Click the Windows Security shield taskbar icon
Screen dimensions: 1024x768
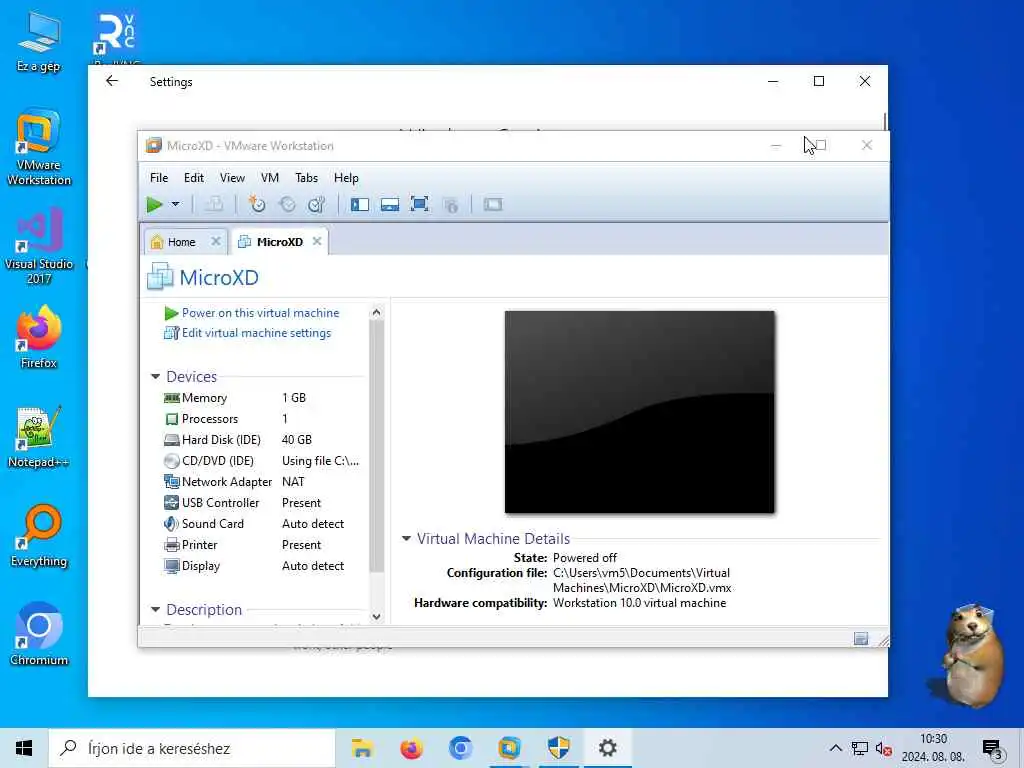coord(558,748)
